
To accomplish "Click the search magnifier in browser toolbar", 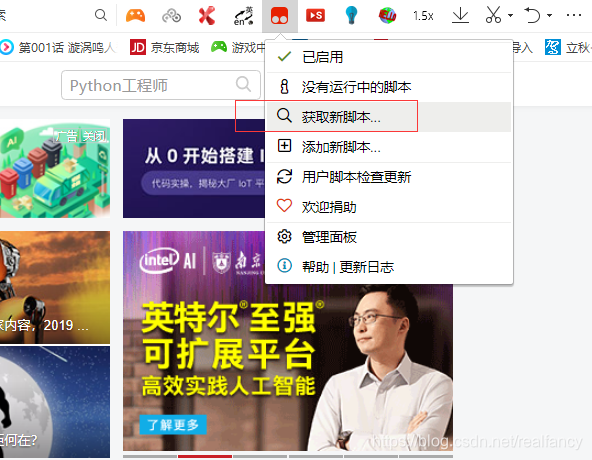I will coord(101,15).
